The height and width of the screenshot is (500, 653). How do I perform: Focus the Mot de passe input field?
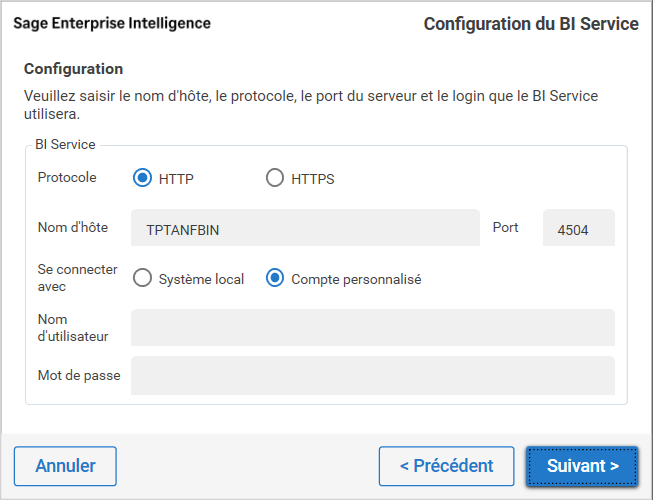coord(372,376)
